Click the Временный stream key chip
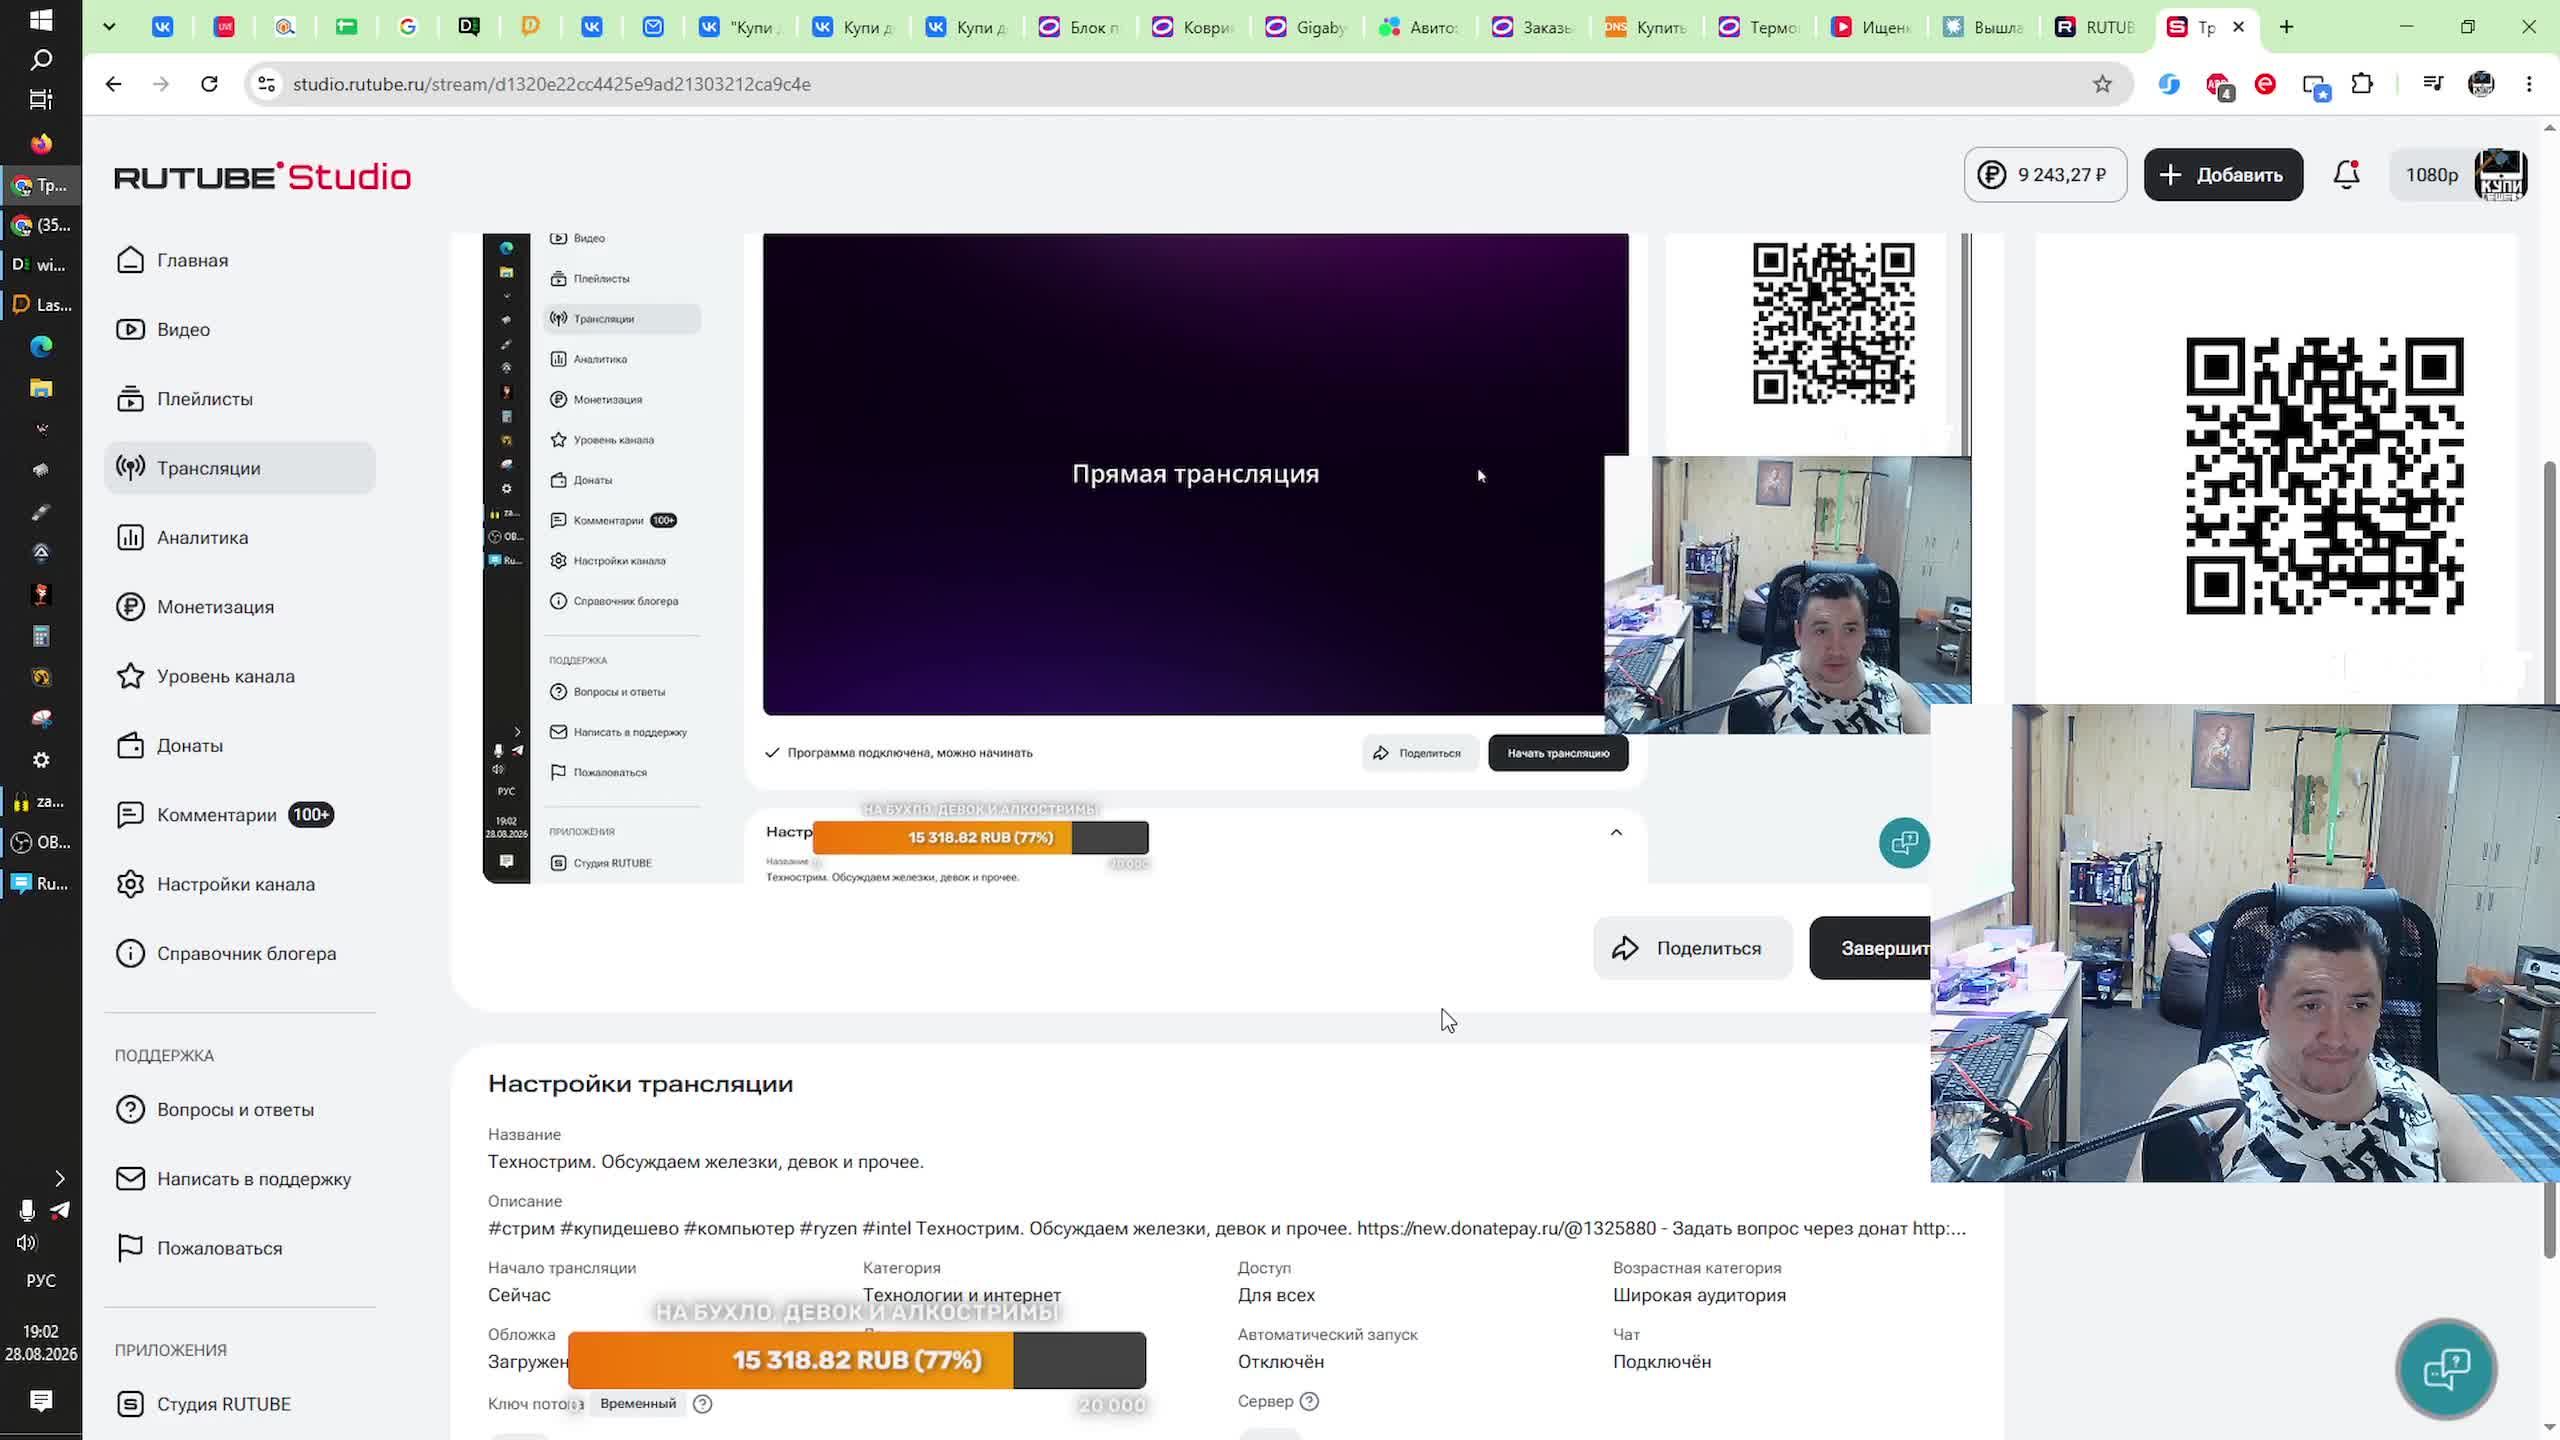Screen dimensions: 2560x1440 pos(638,1404)
